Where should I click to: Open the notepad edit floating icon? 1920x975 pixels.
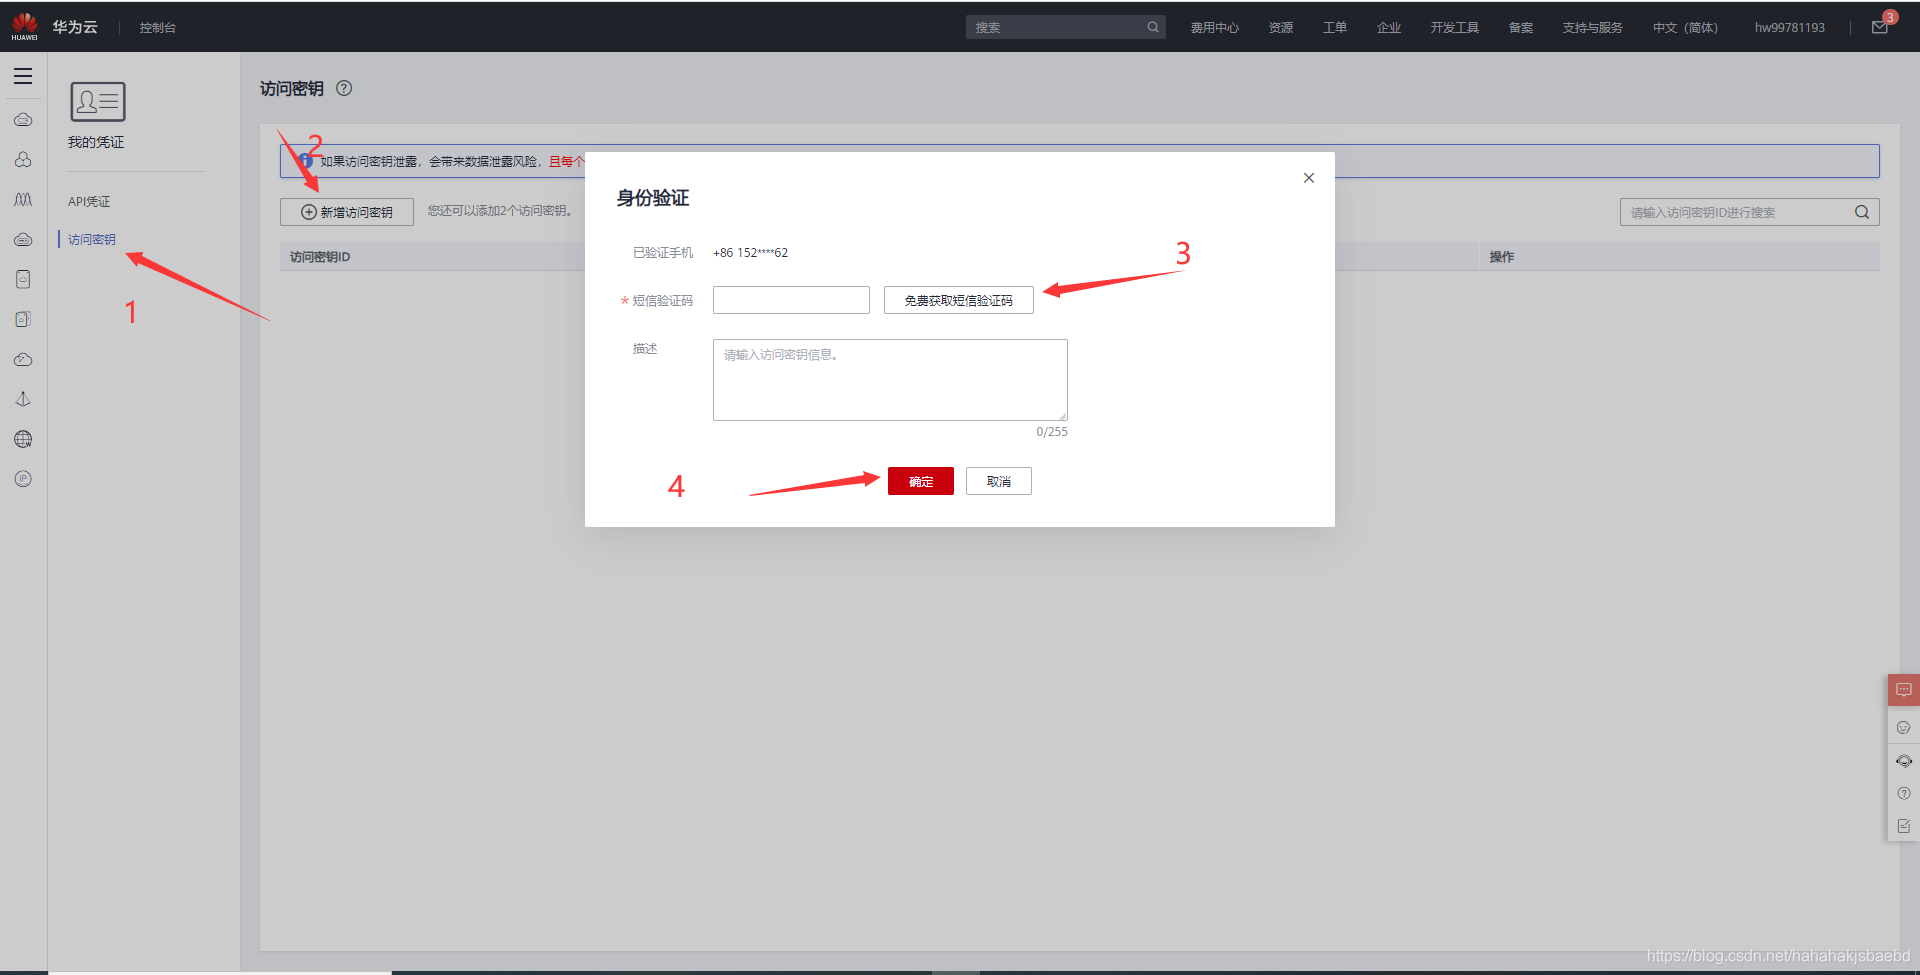tap(1904, 826)
